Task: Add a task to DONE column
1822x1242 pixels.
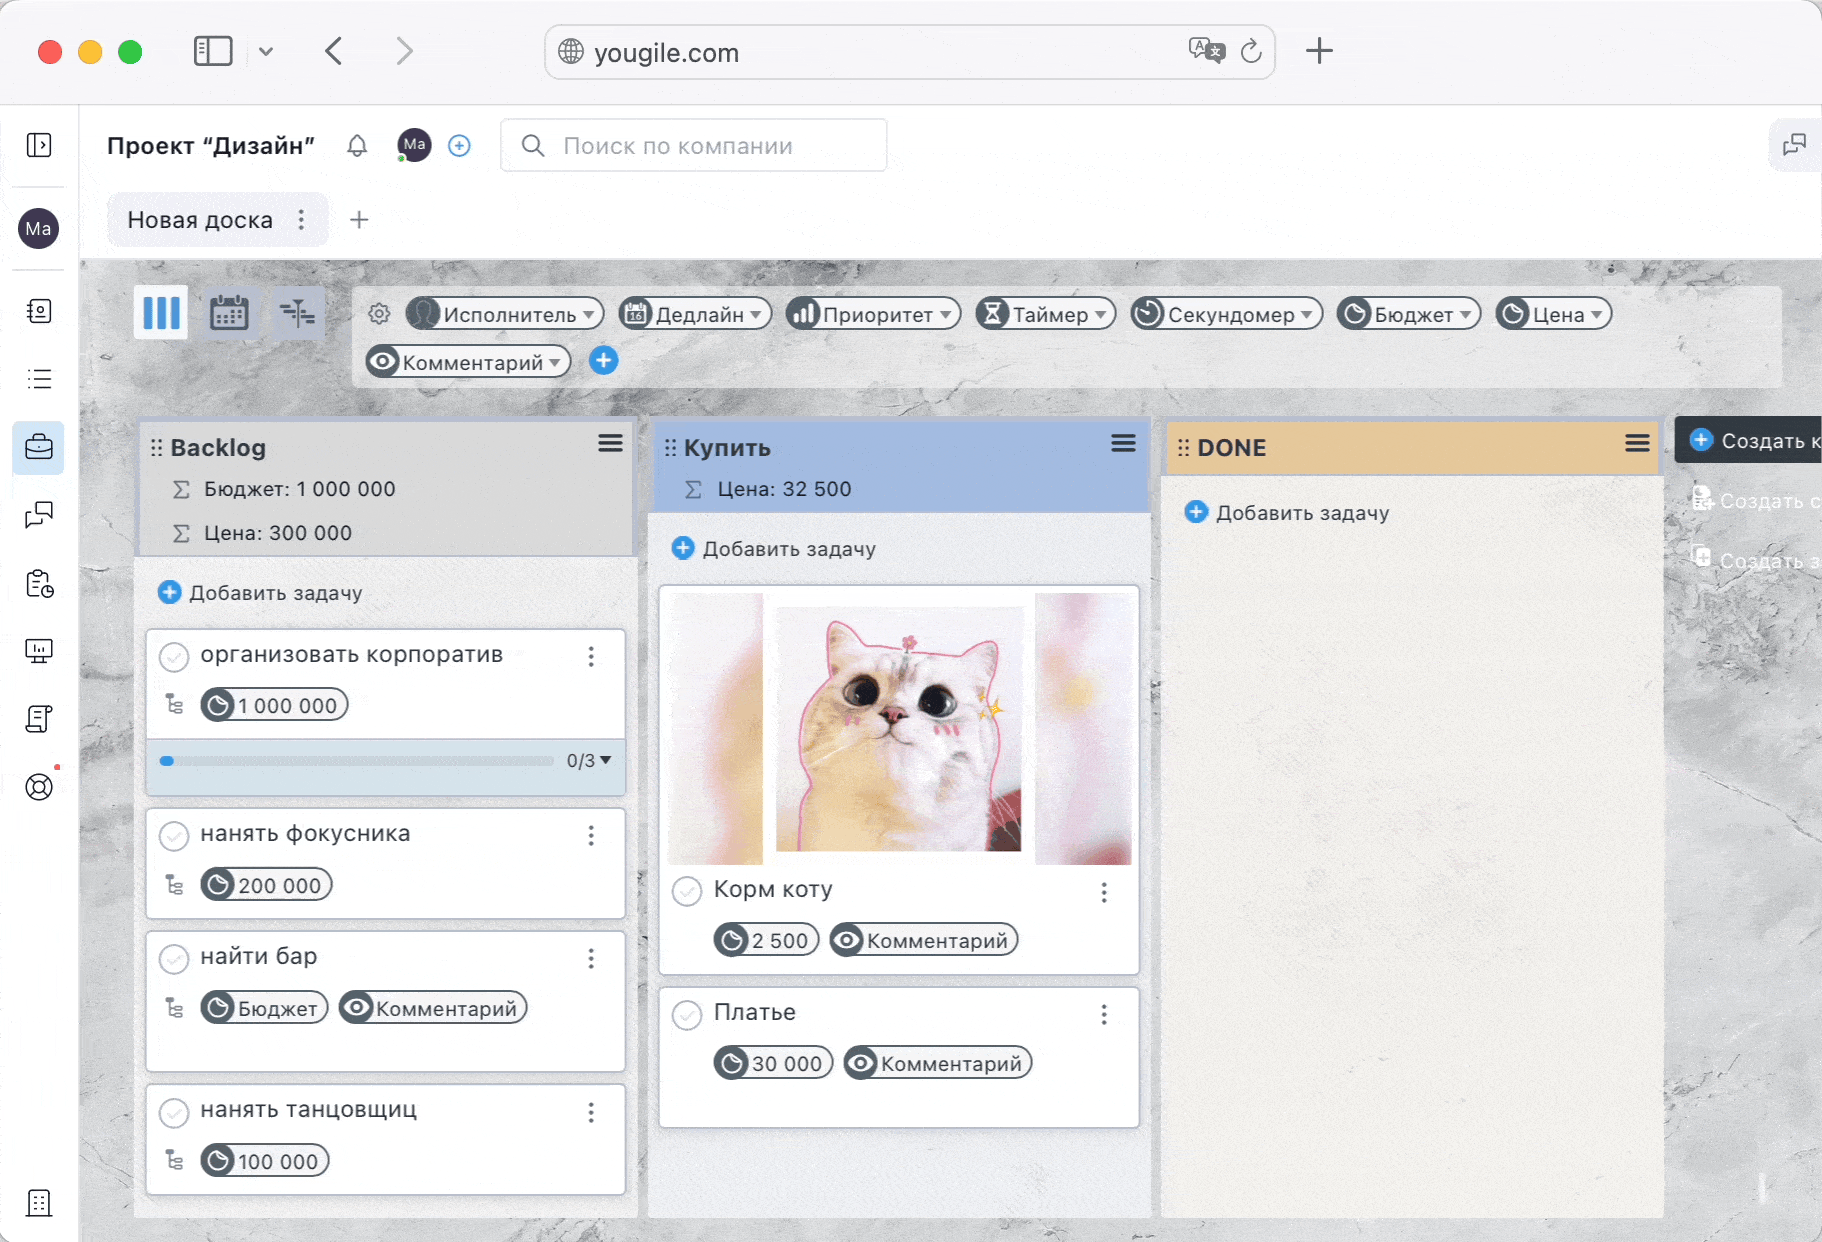Action: pyautogui.click(x=1287, y=512)
